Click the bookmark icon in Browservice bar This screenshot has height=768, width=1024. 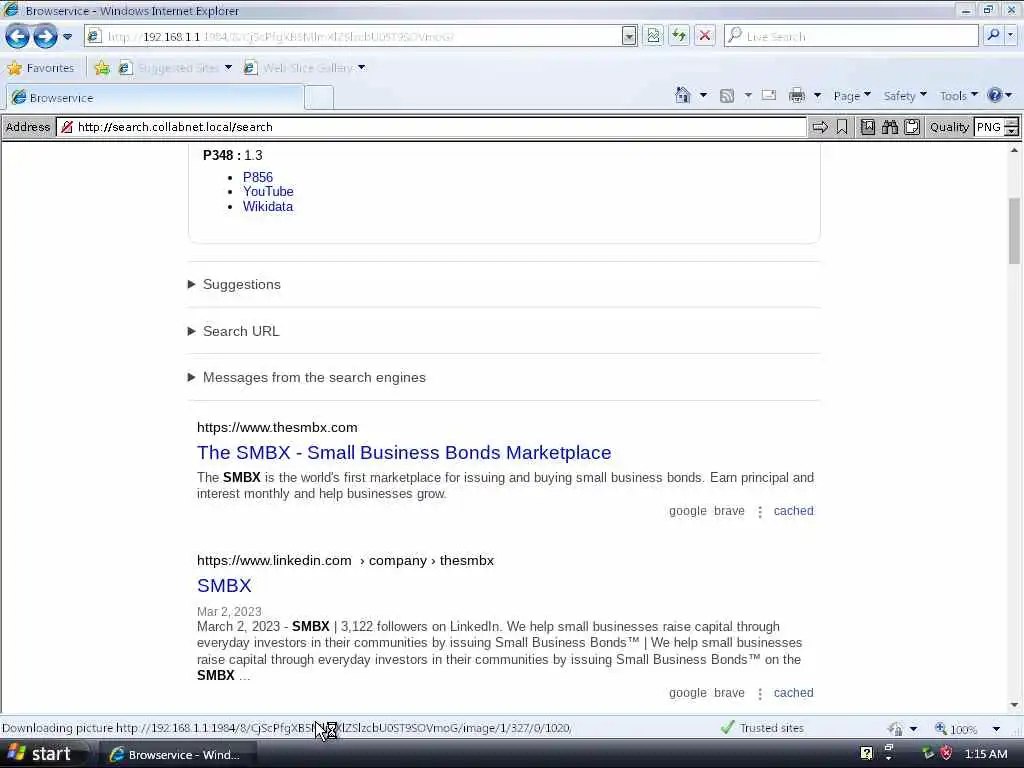tap(842, 127)
